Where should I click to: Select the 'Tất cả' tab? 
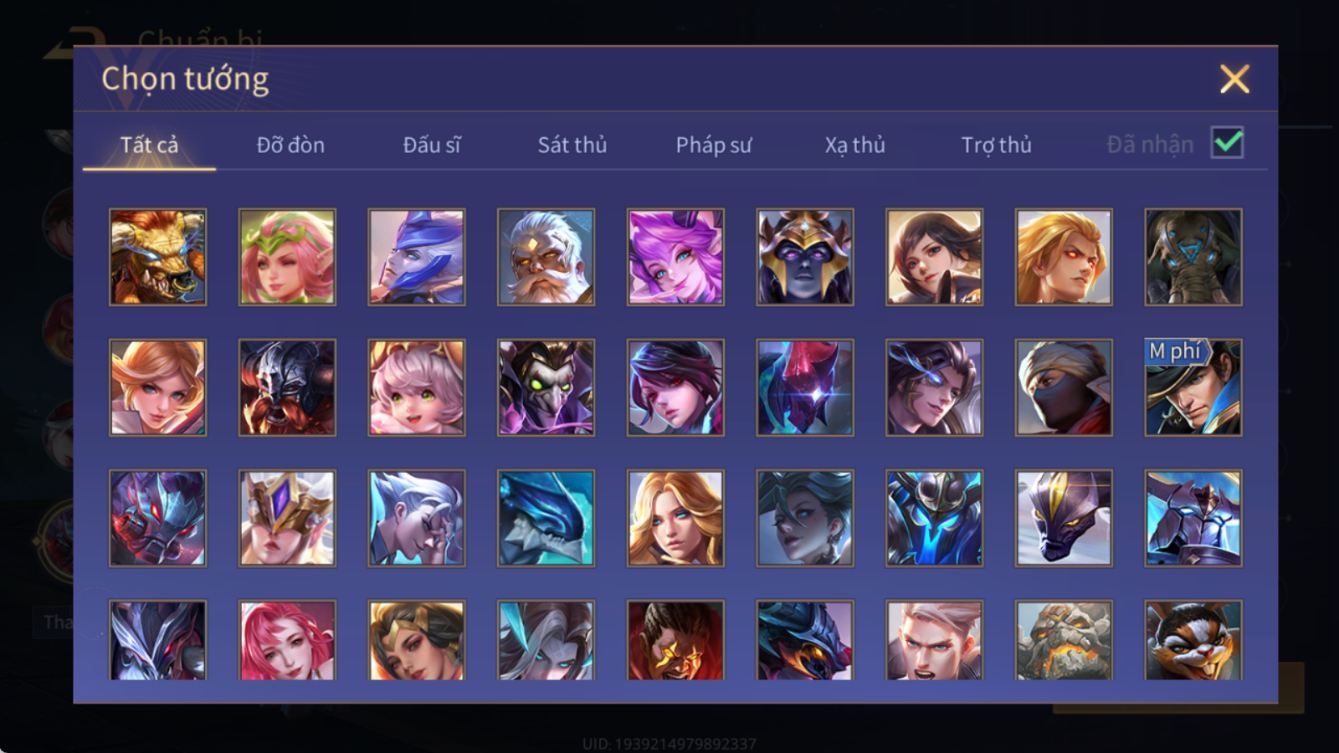tap(149, 145)
